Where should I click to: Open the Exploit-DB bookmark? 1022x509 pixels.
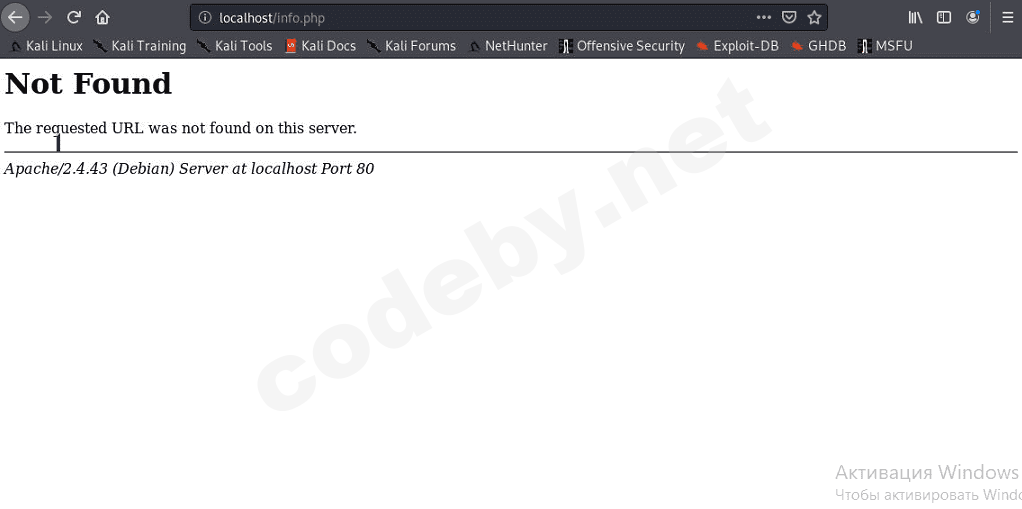point(737,46)
